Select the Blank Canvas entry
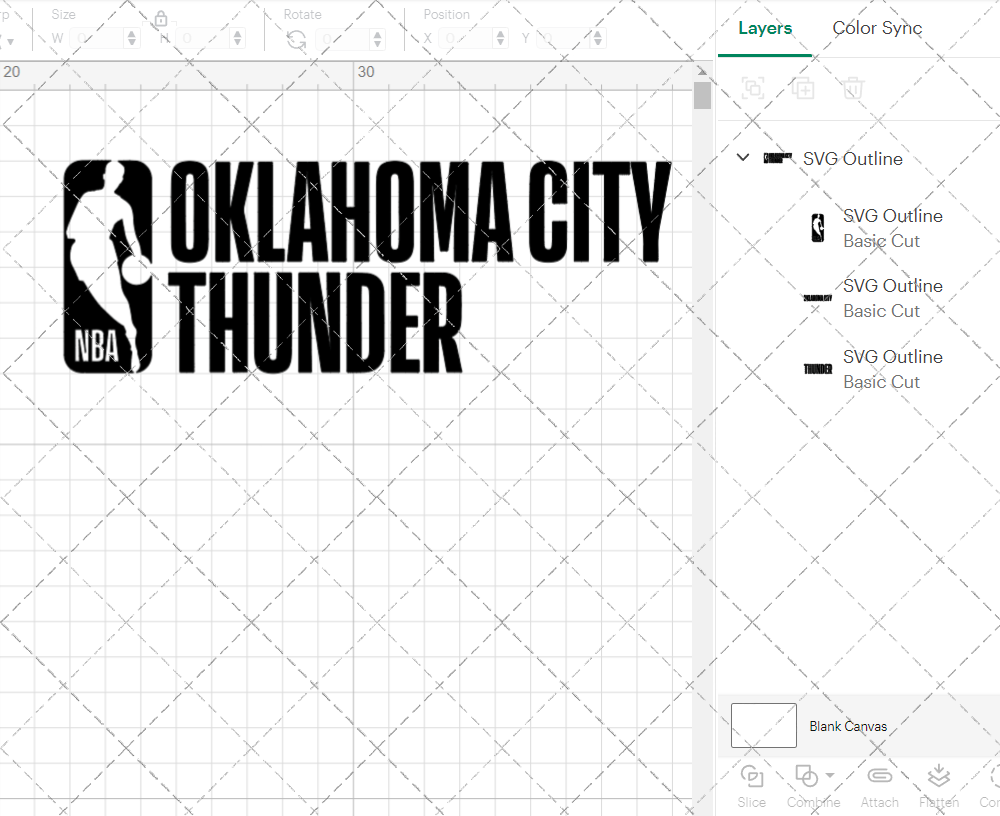This screenshot has width=1000, height=816. tap(849, 726)
